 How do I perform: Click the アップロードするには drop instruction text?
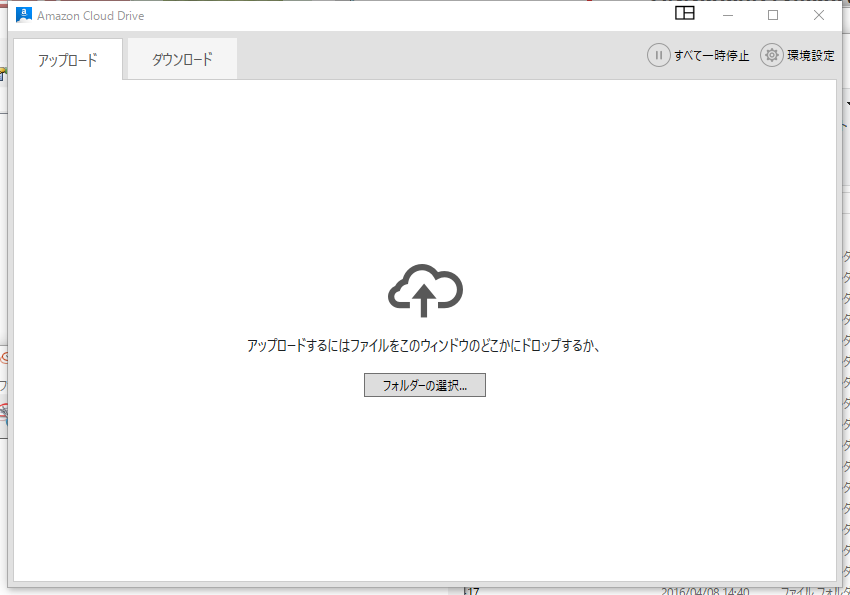423,345
